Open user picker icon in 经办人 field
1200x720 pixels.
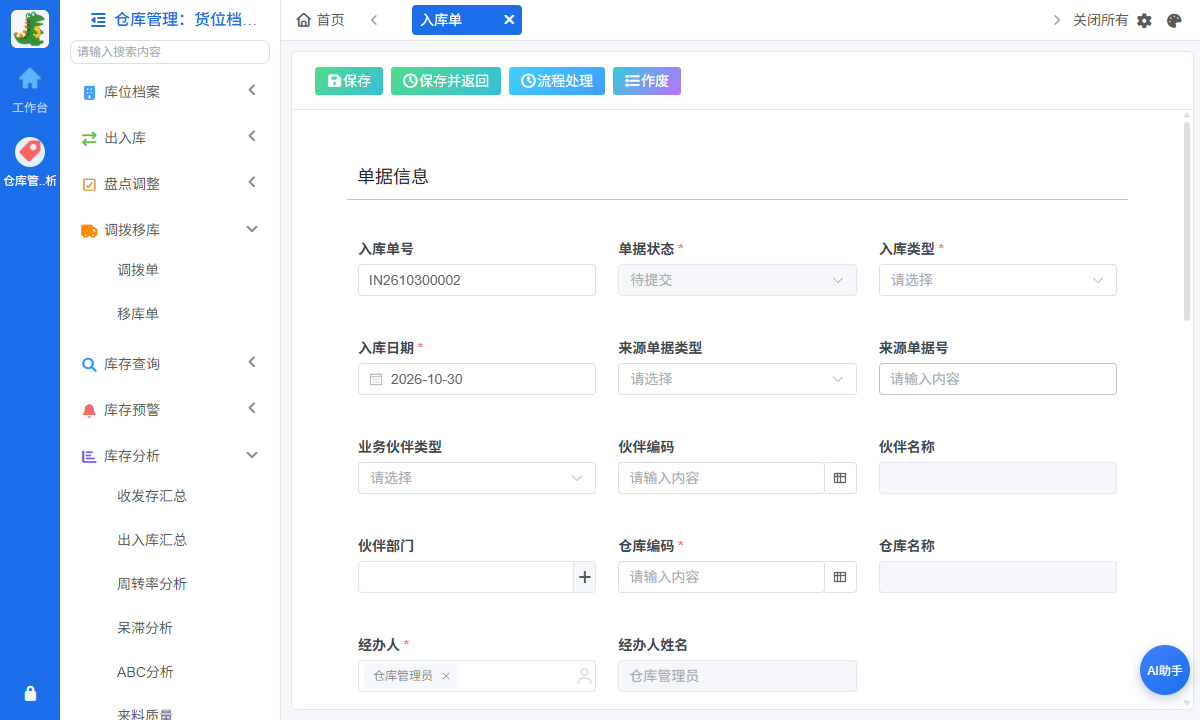point(585,676)
